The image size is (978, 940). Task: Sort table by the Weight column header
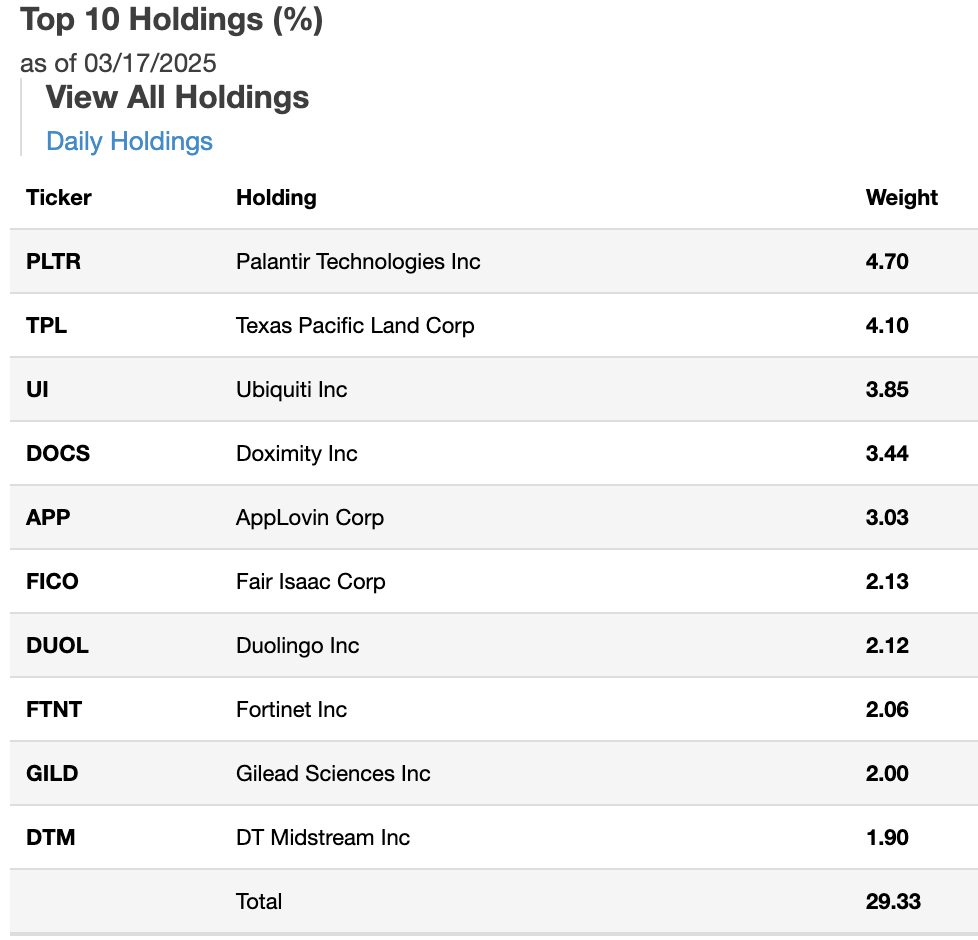coord(901,197)
